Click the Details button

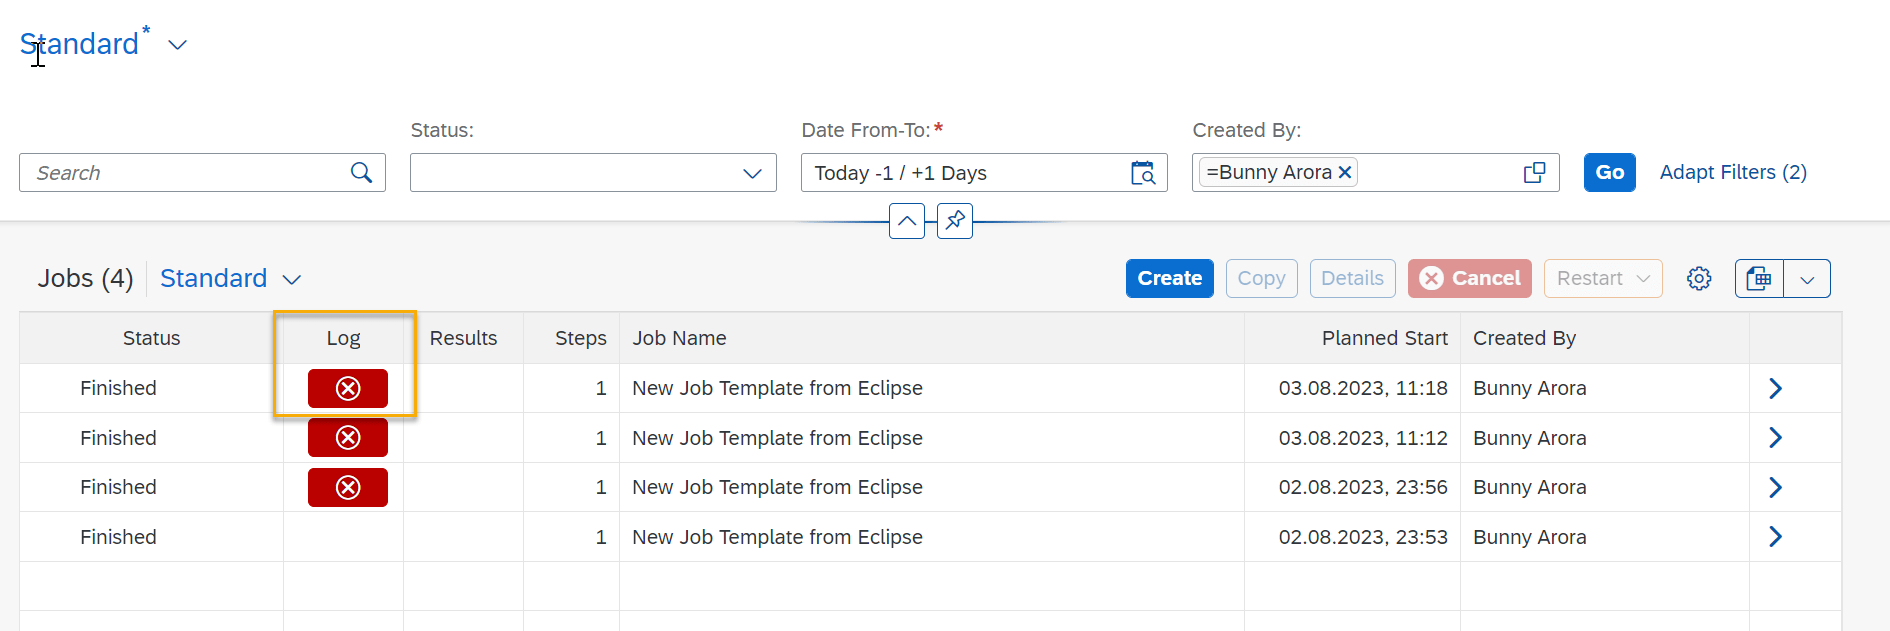click(x=1352, y=278)
